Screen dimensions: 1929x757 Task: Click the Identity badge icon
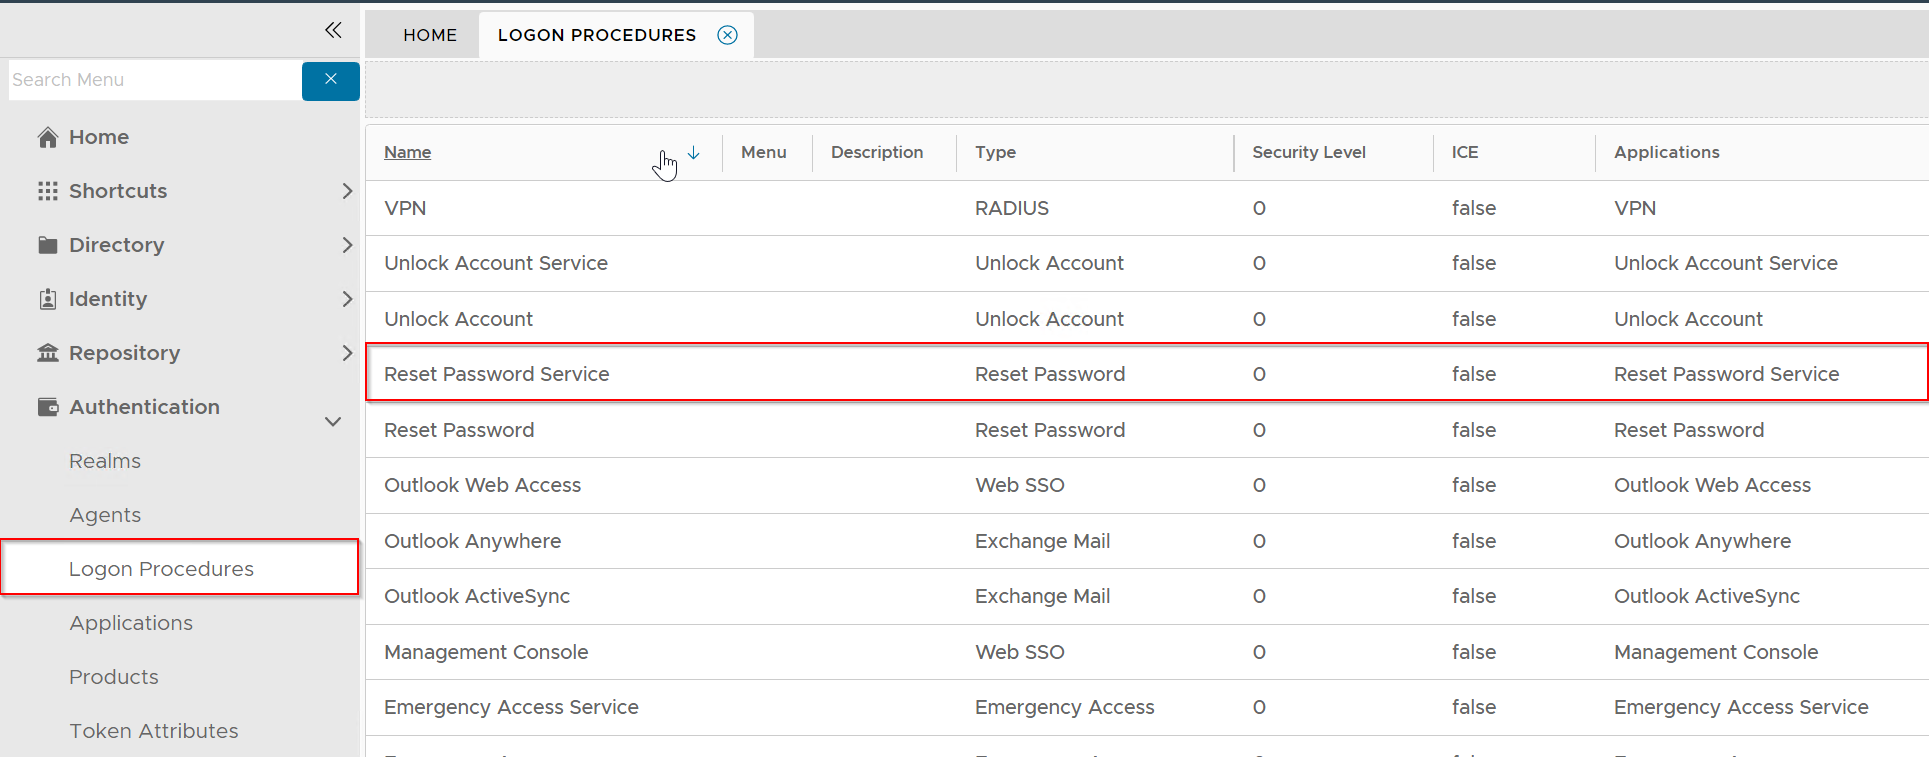coord(47,299)
